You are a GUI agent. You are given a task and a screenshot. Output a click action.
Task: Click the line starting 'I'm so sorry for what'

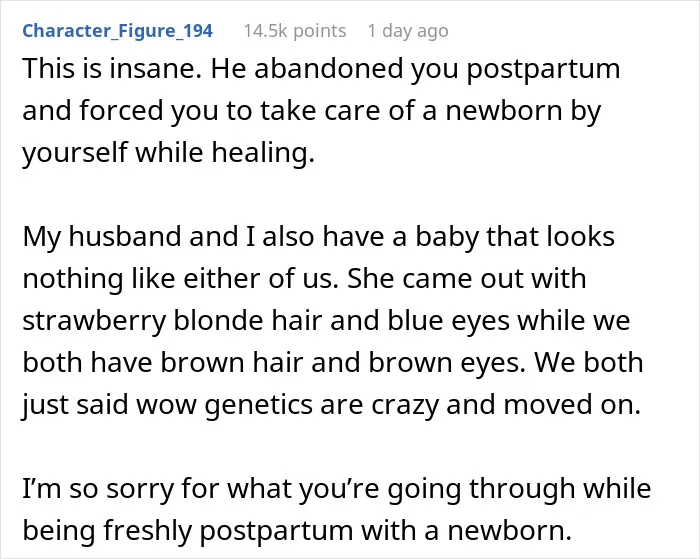pyautogui.click(x=337, y=488)
